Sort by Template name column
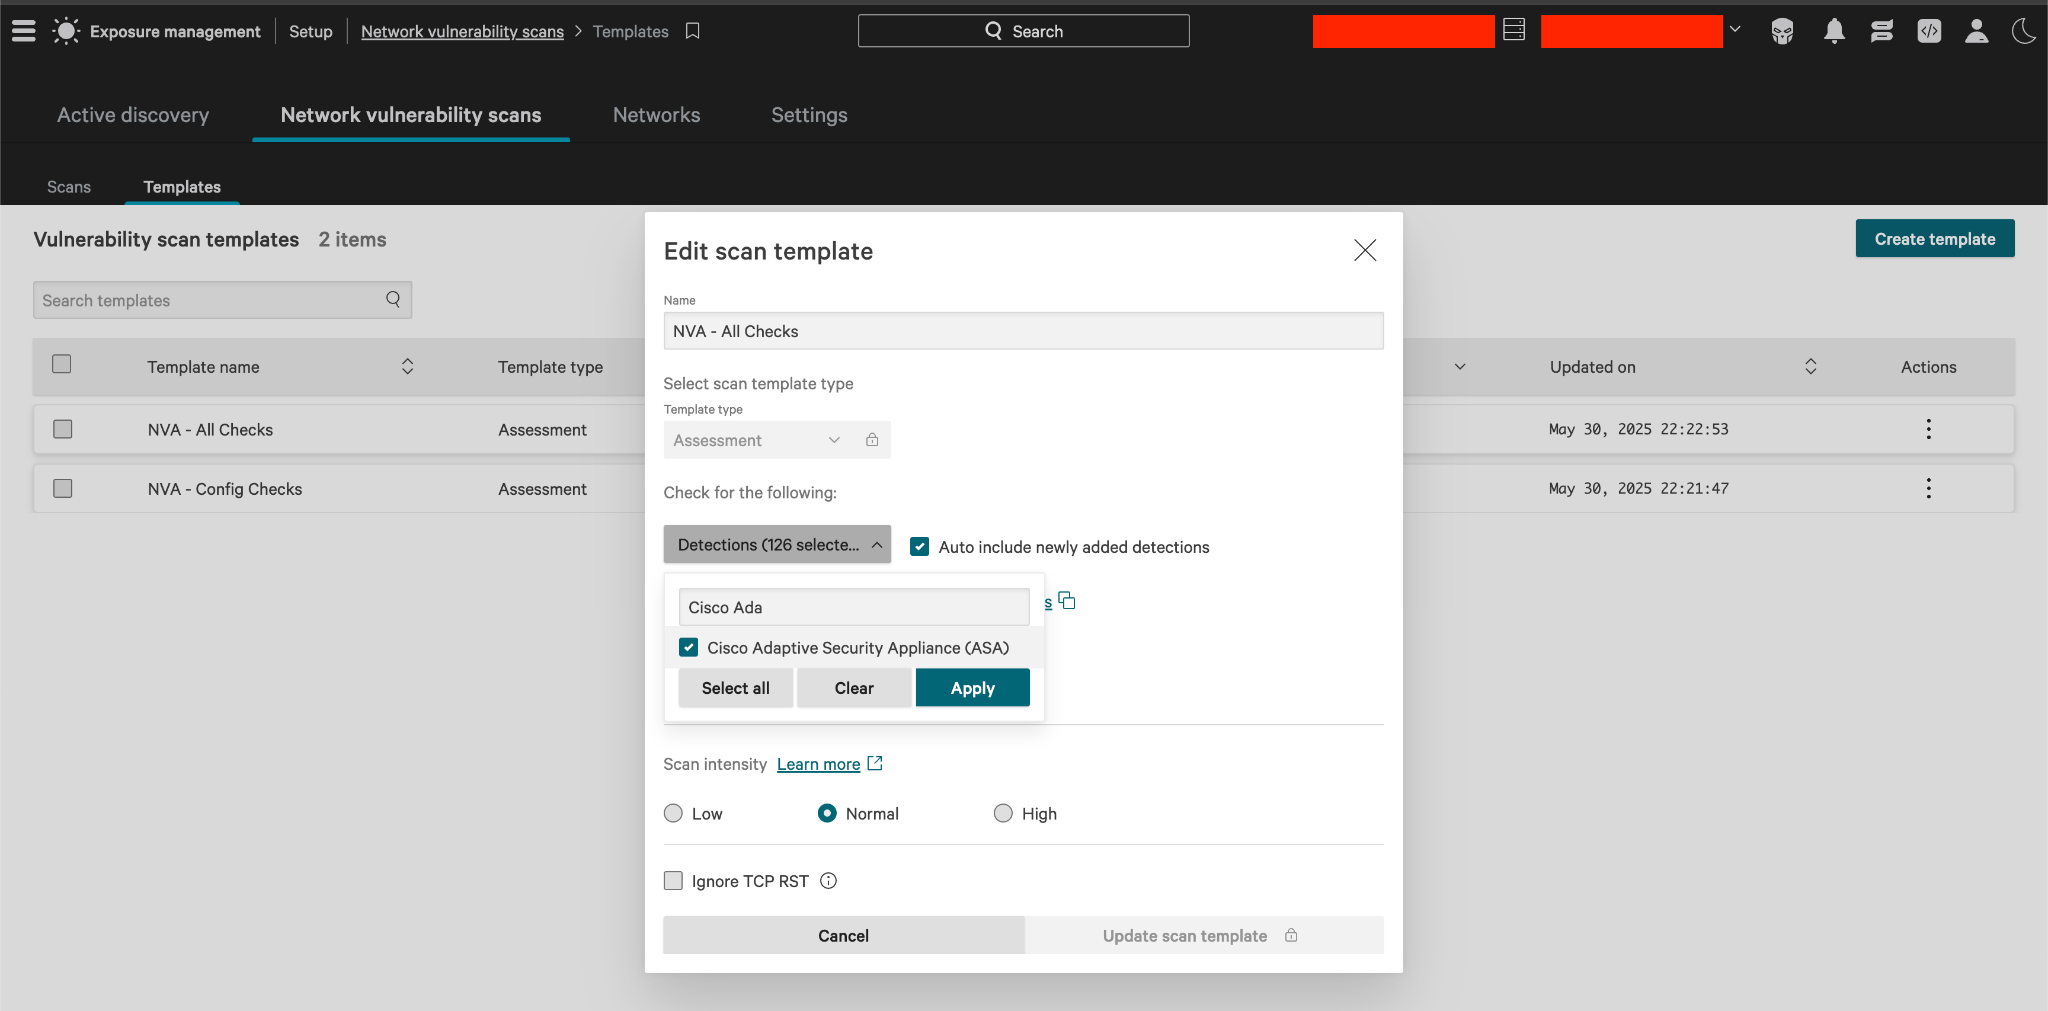The height and width of the screenshot is (1011, 2048). [407, 366]
